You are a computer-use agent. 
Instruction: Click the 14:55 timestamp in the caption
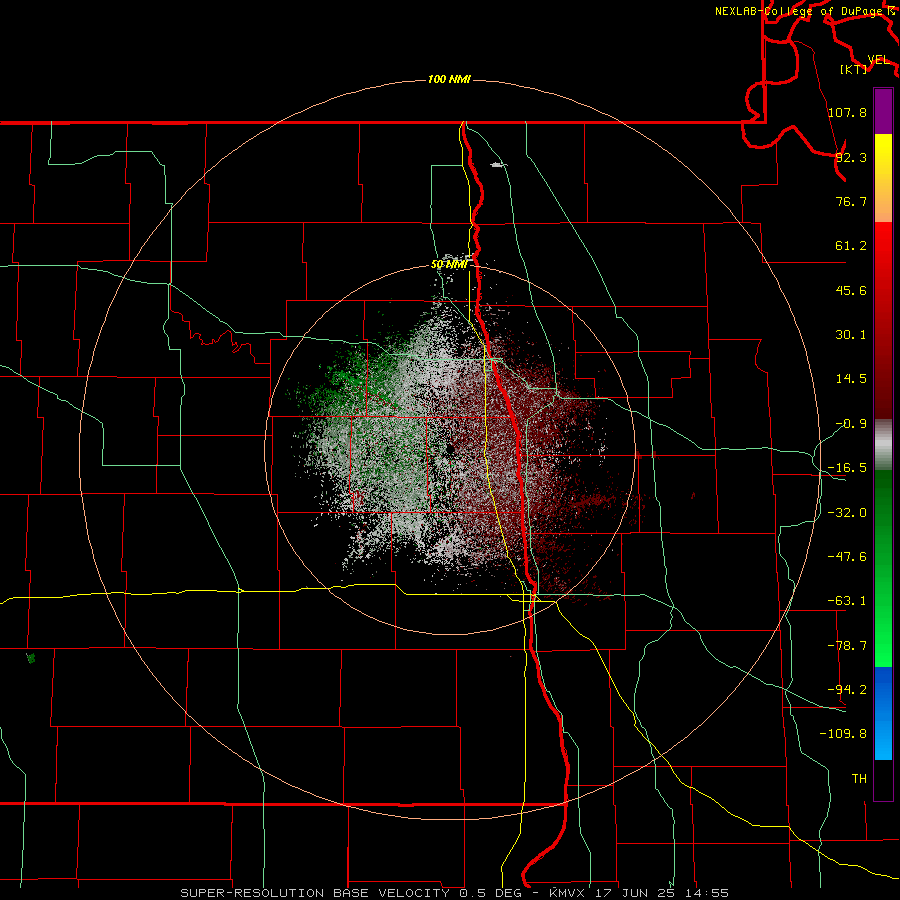[x=707, y=893]
